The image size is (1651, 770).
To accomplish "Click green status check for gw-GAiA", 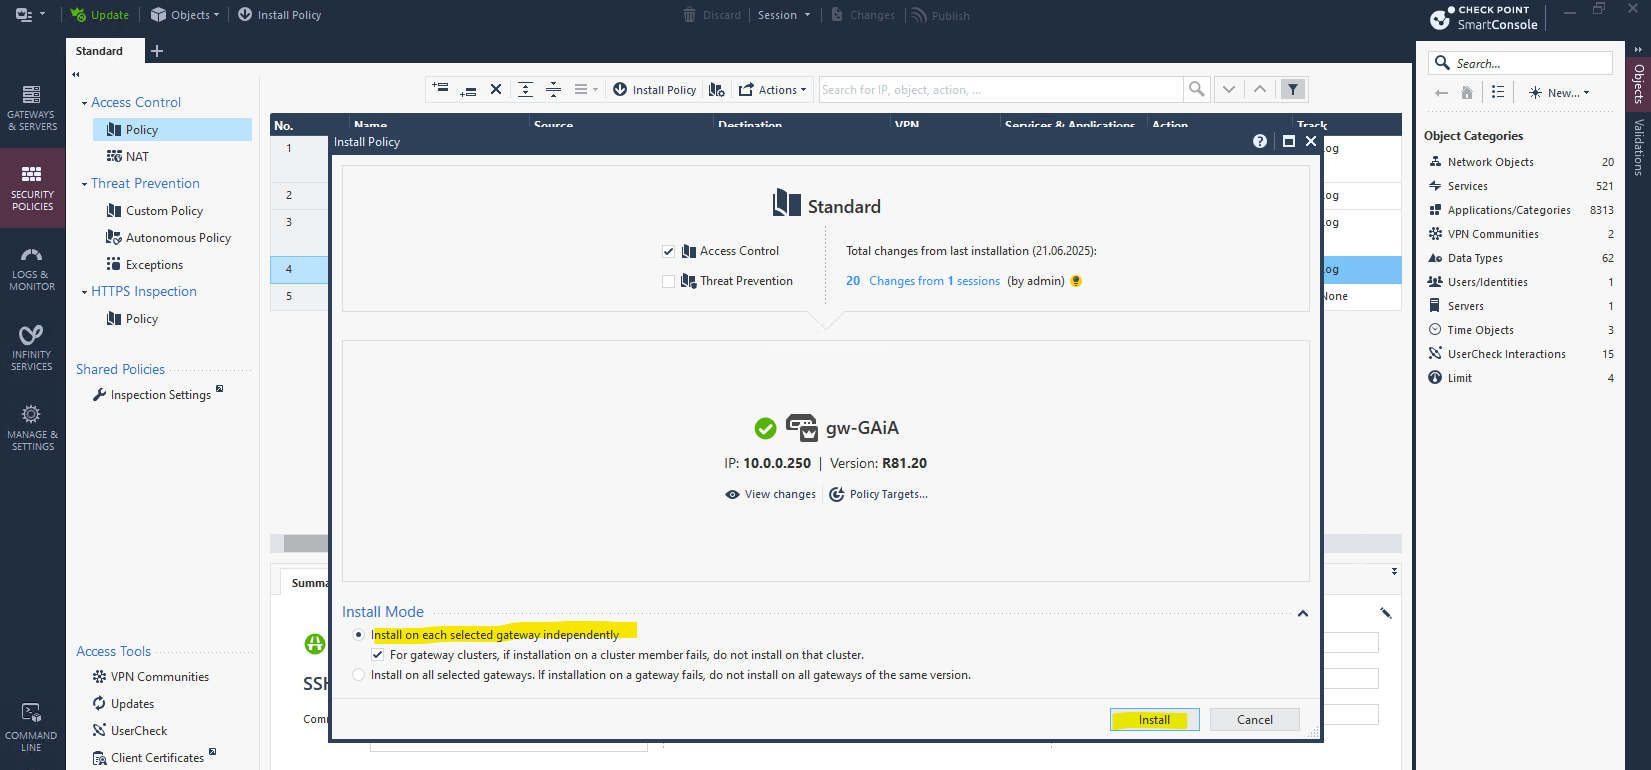I will [765, 428].
